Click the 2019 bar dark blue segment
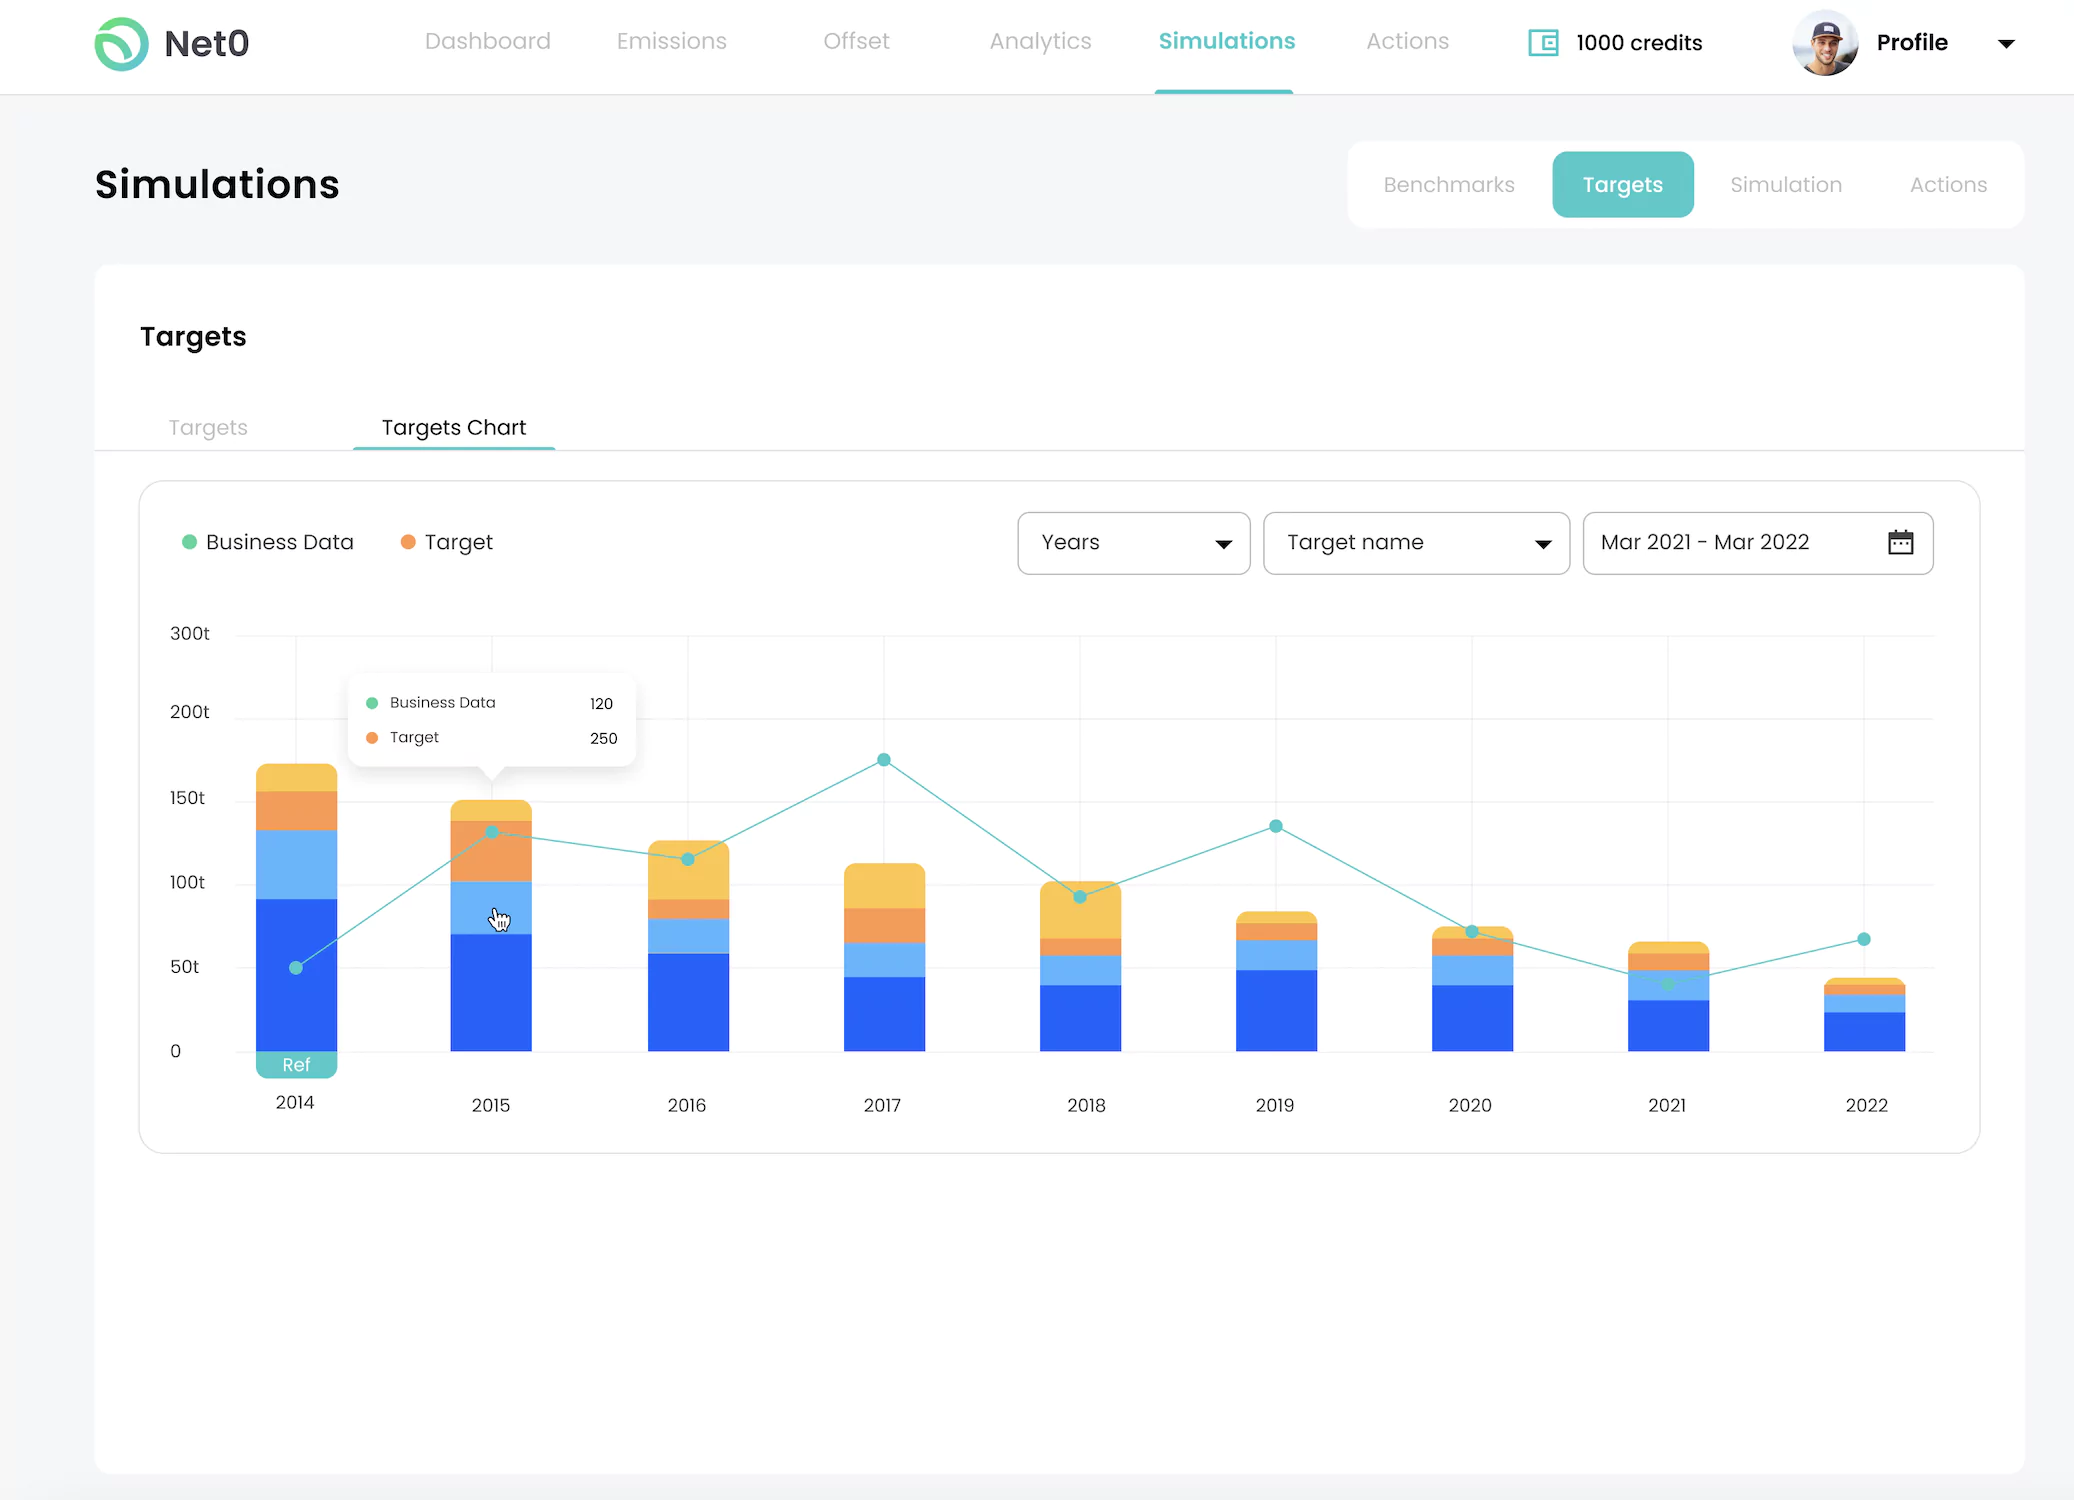 (1276, 1010)
